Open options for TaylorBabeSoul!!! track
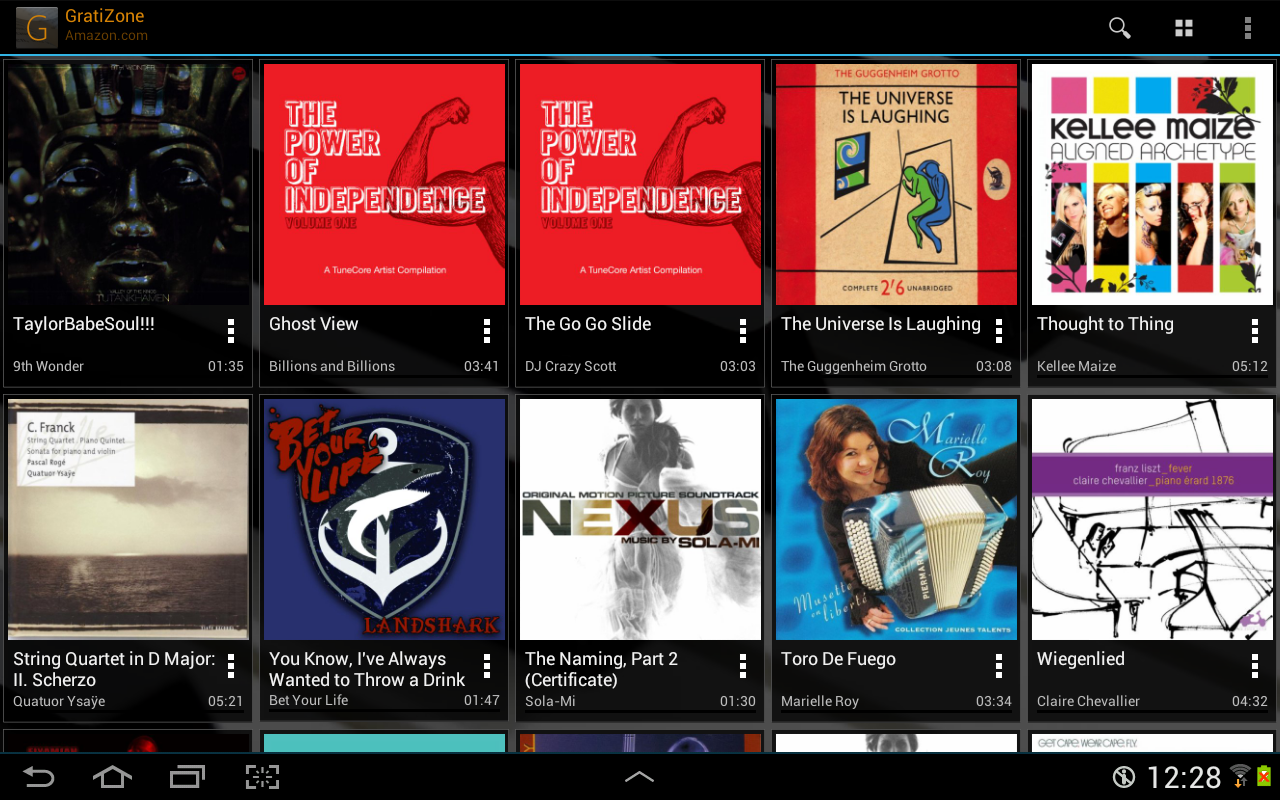Viewport: 1280px width, 800px height. 231,331
